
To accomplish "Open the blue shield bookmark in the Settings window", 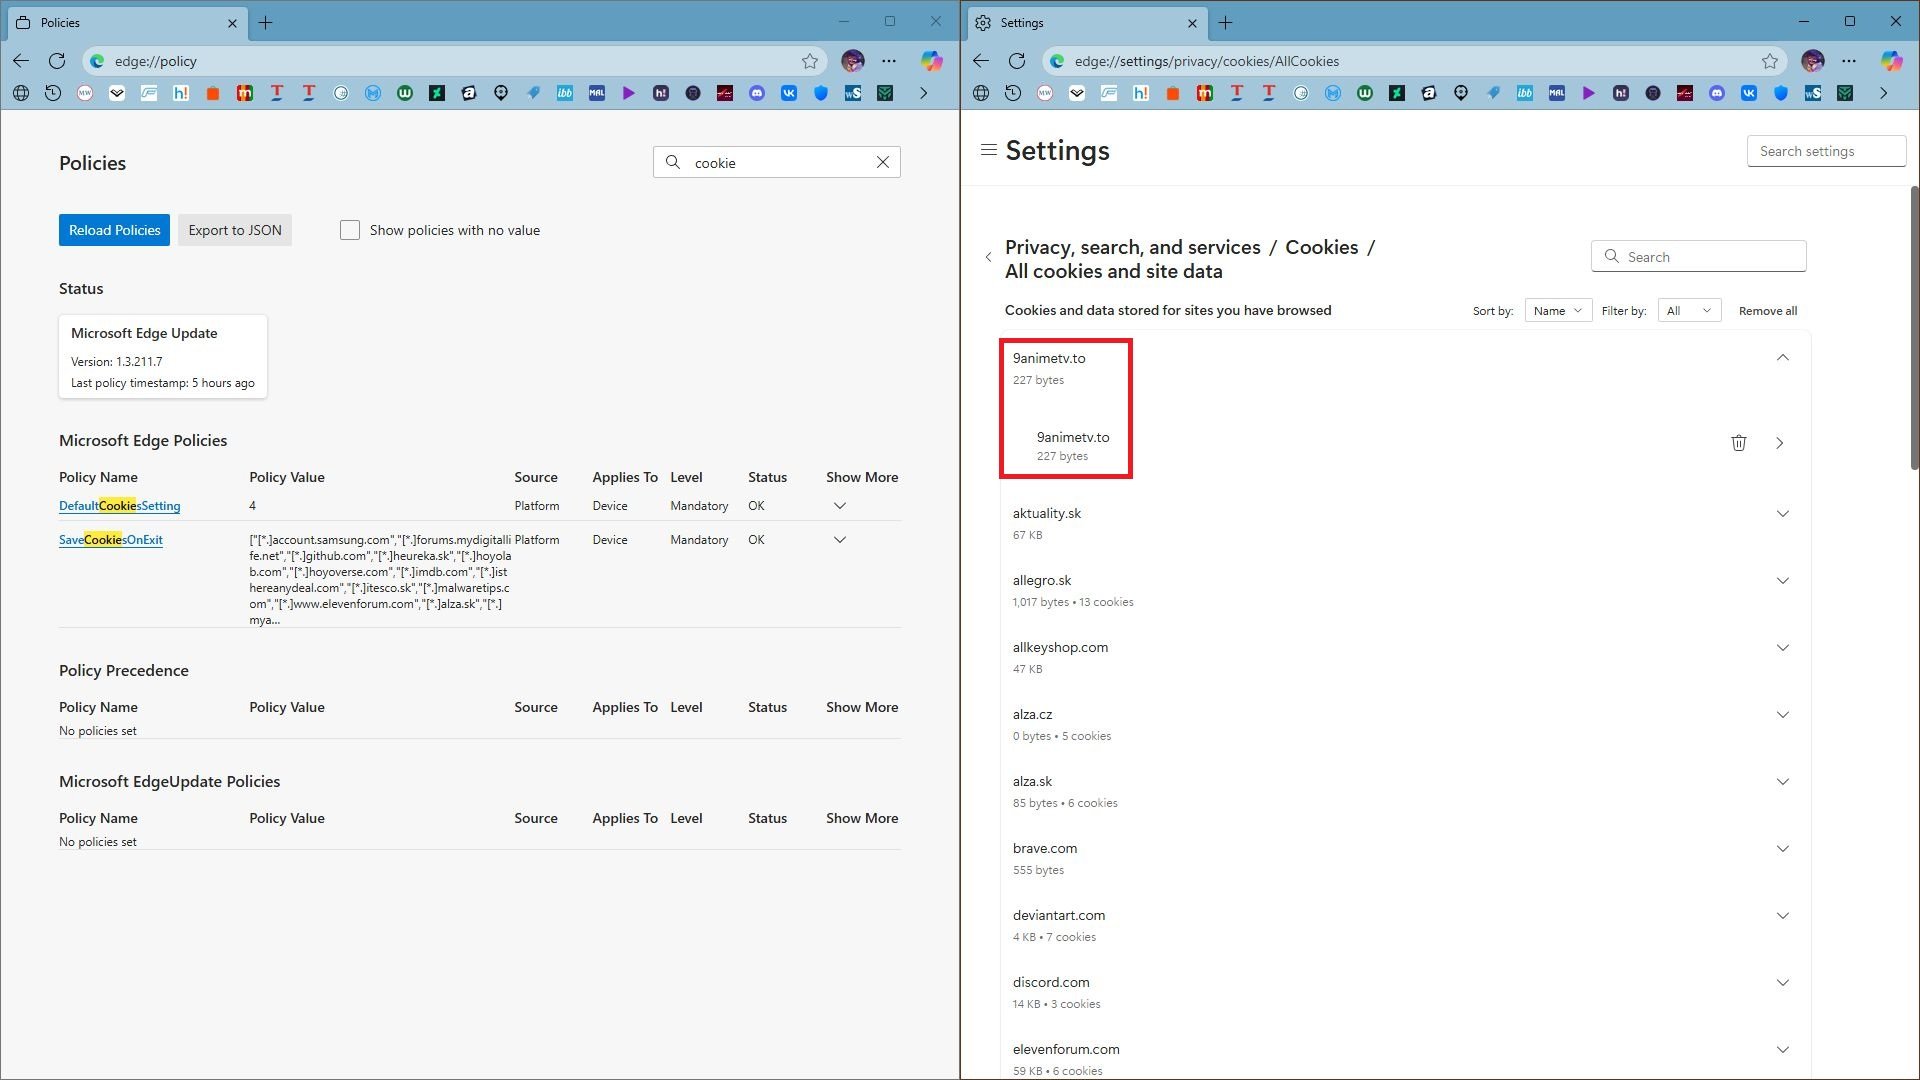I will click(x=1781, y=93).
